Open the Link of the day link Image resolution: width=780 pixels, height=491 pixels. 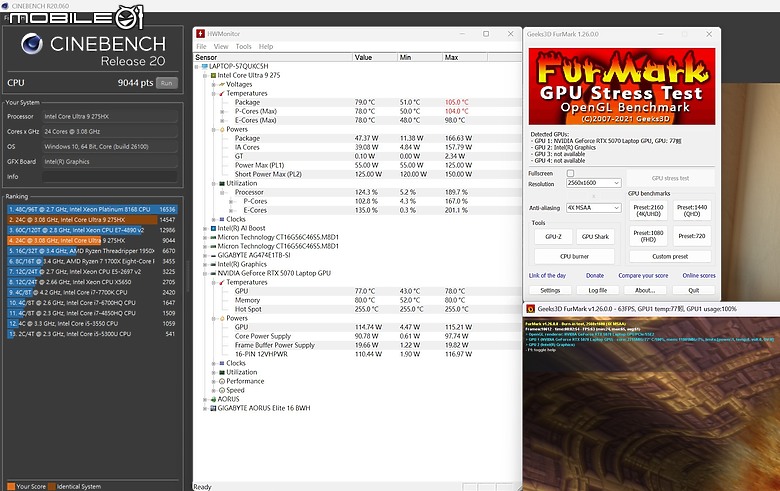pyautogui.click(x=547, y=276)
